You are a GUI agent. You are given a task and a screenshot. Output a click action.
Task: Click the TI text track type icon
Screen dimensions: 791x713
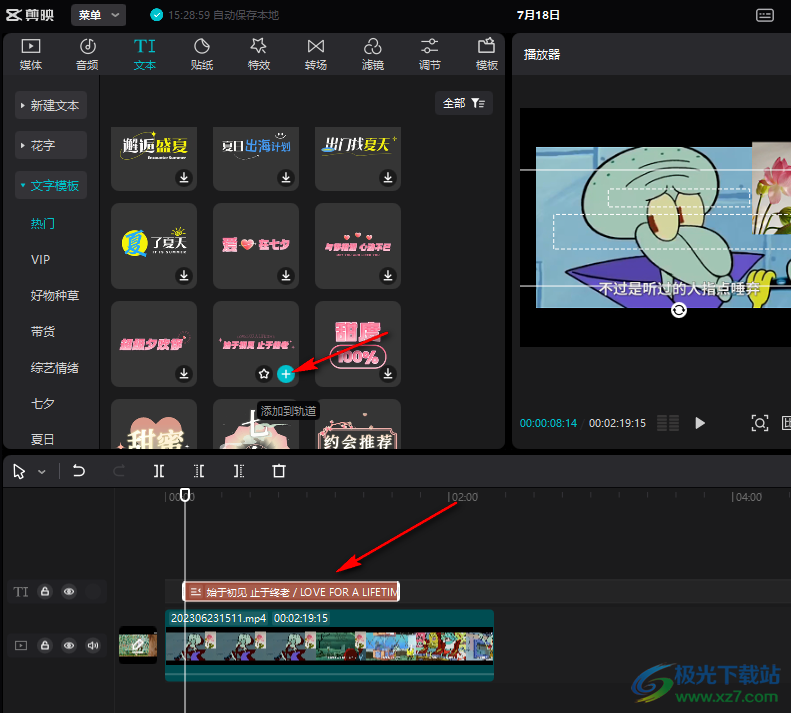click(21, 592)
